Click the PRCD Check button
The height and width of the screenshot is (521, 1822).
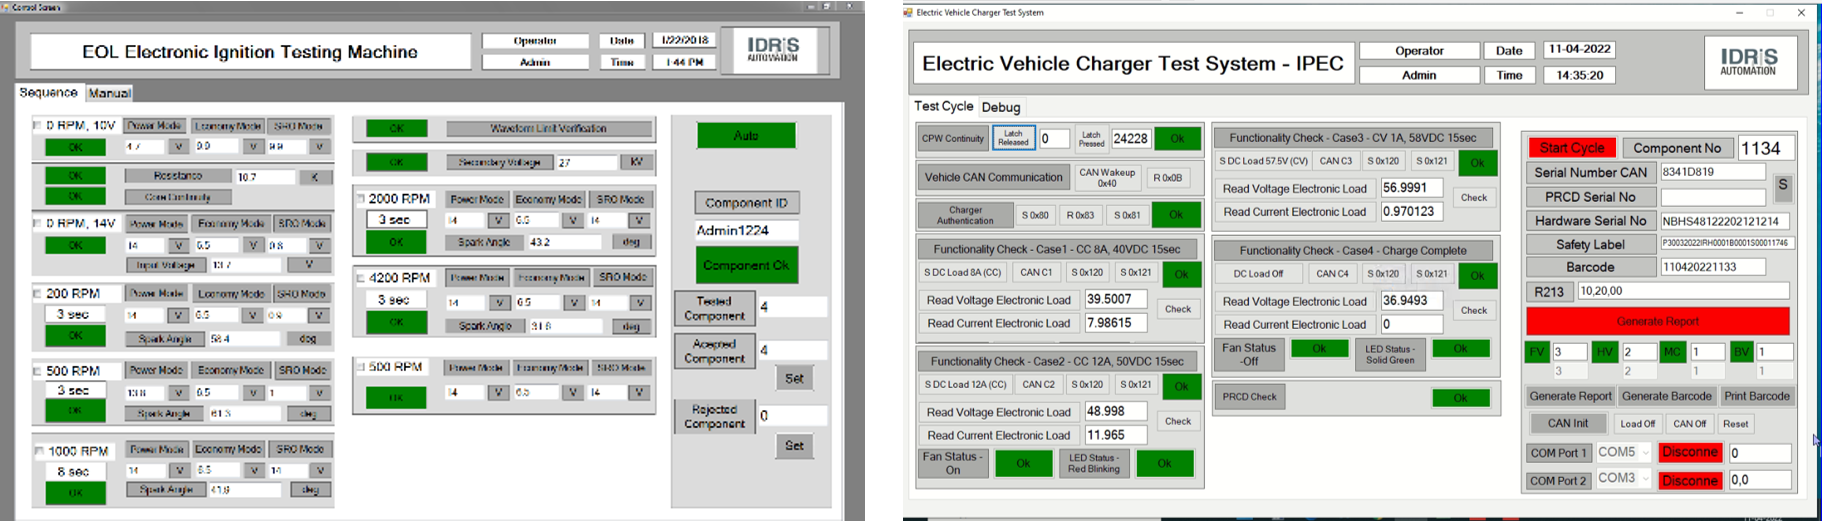(1249, 397)
